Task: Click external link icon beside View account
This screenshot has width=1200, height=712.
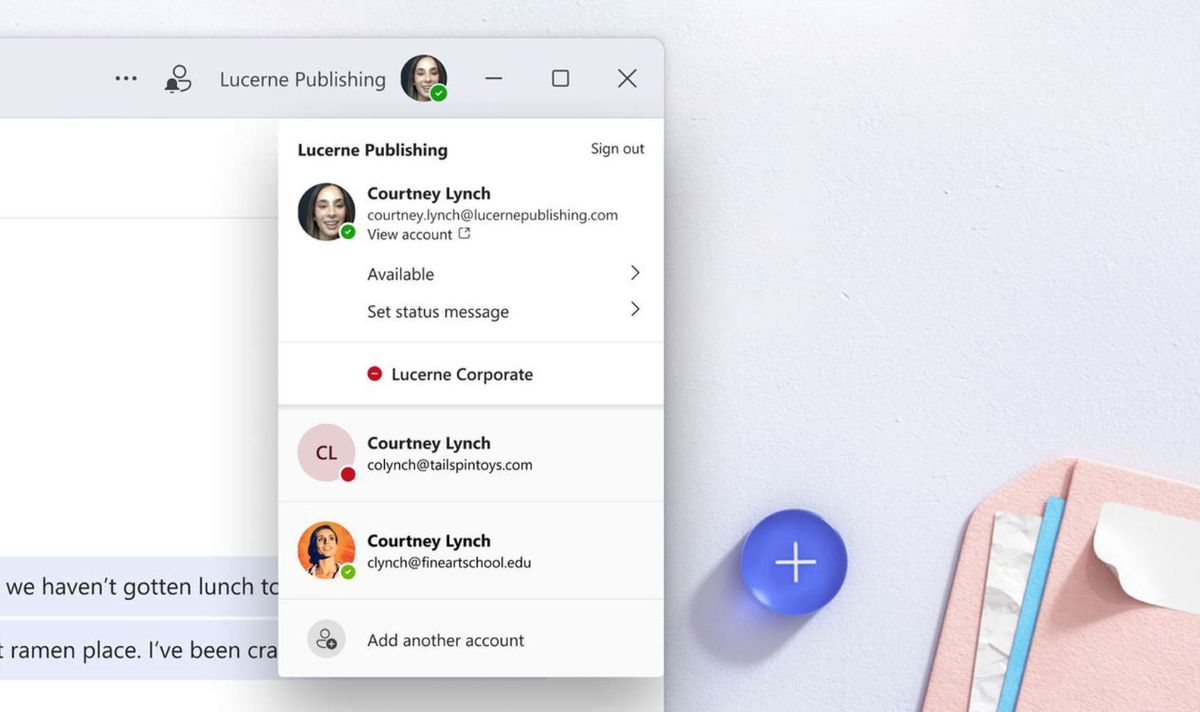Action: [x=463, y=233]
